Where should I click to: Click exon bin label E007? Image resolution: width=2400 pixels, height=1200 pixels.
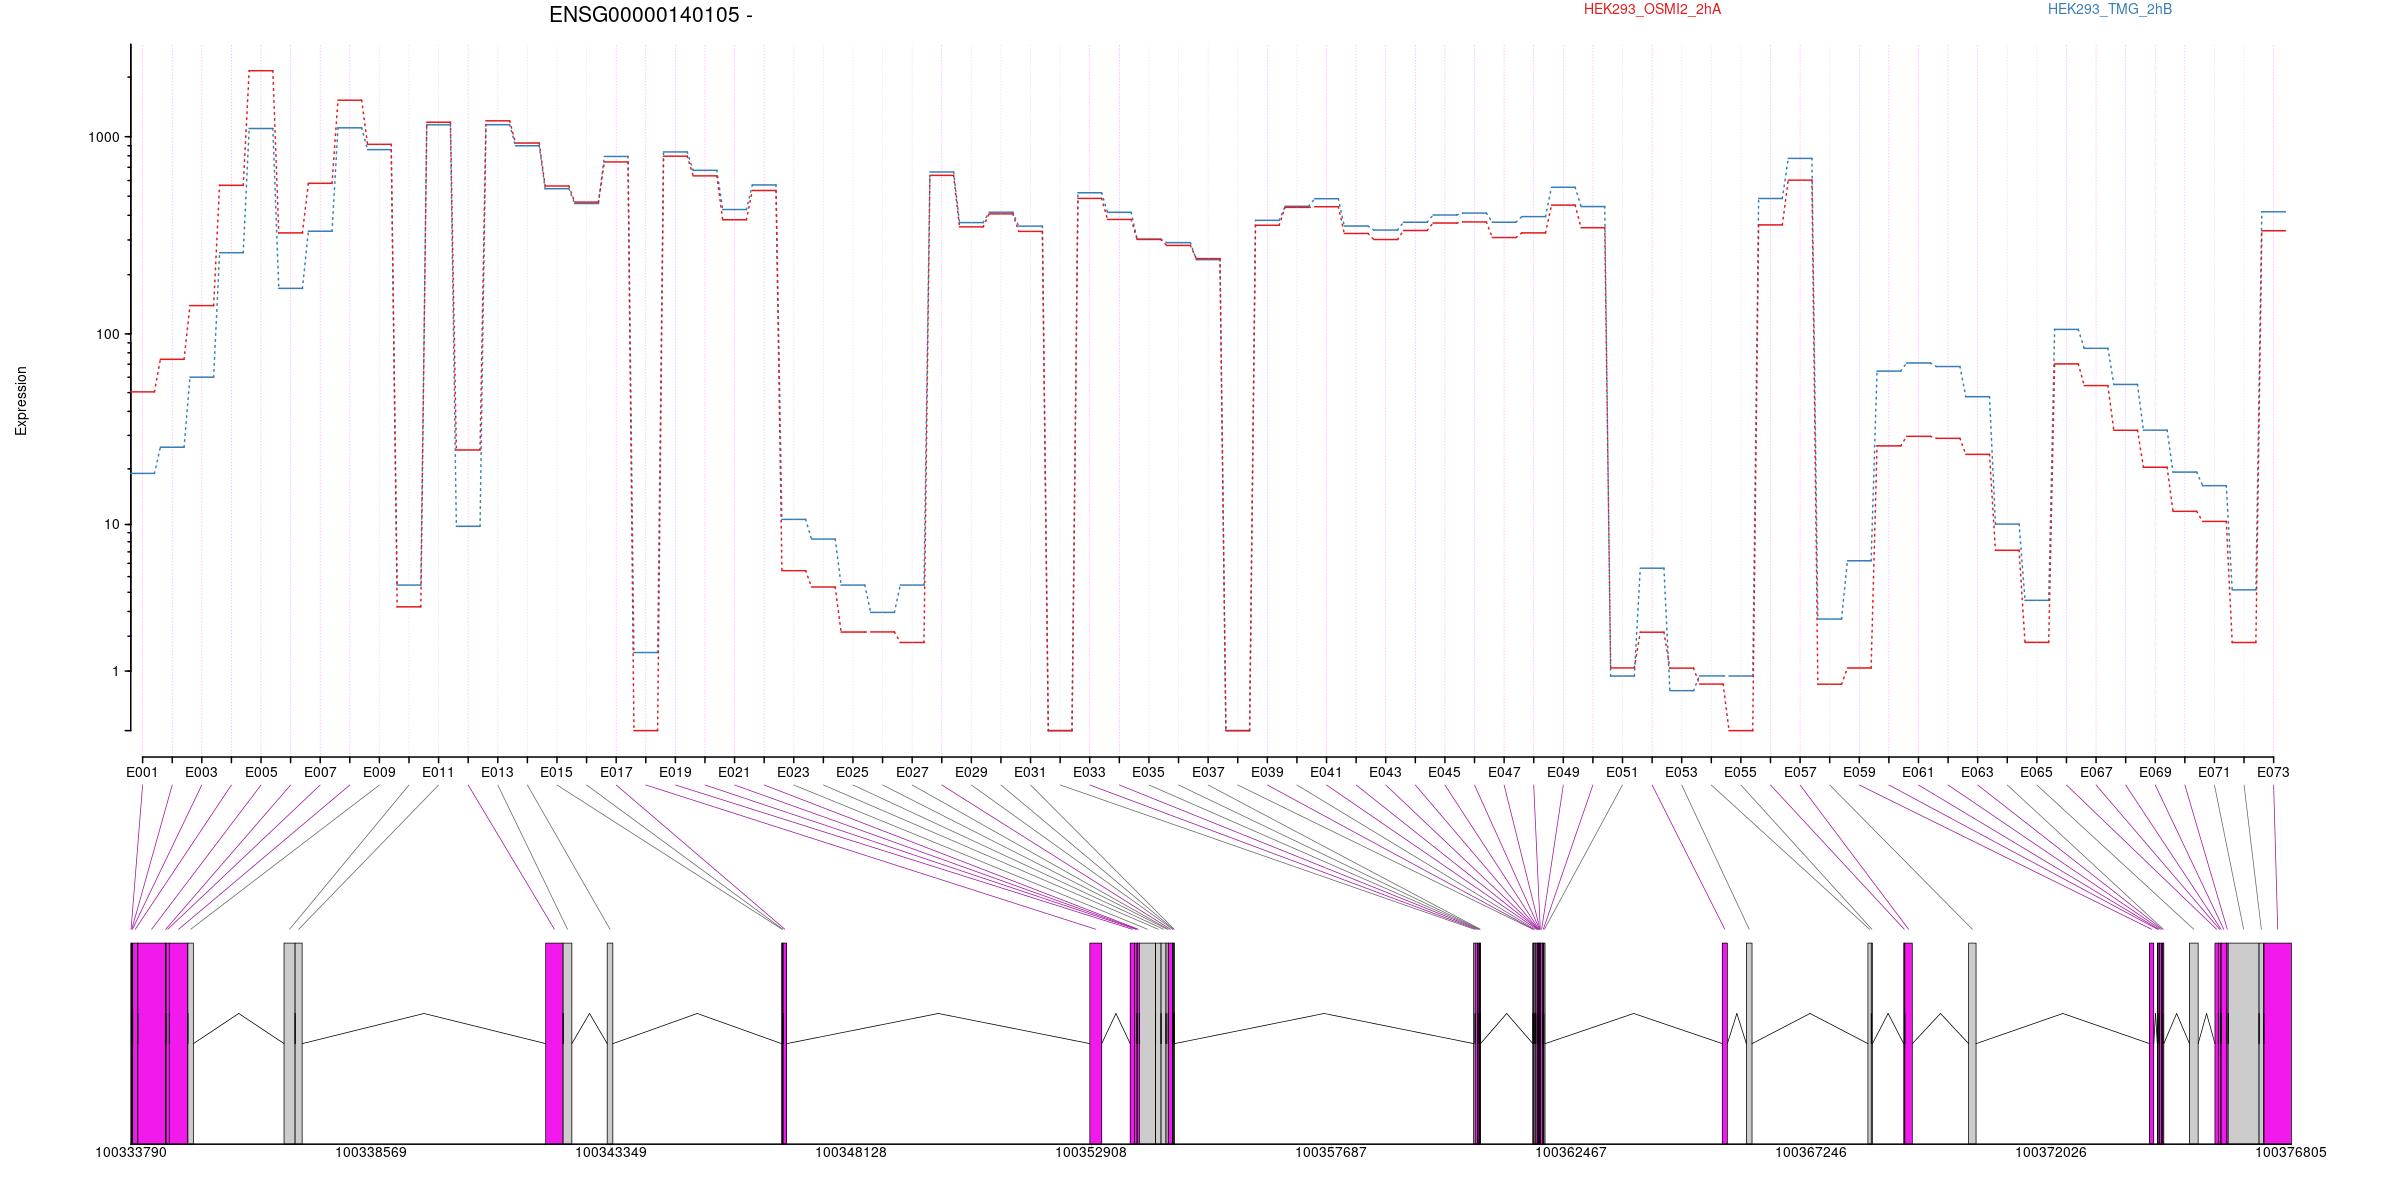pos(320,772)
